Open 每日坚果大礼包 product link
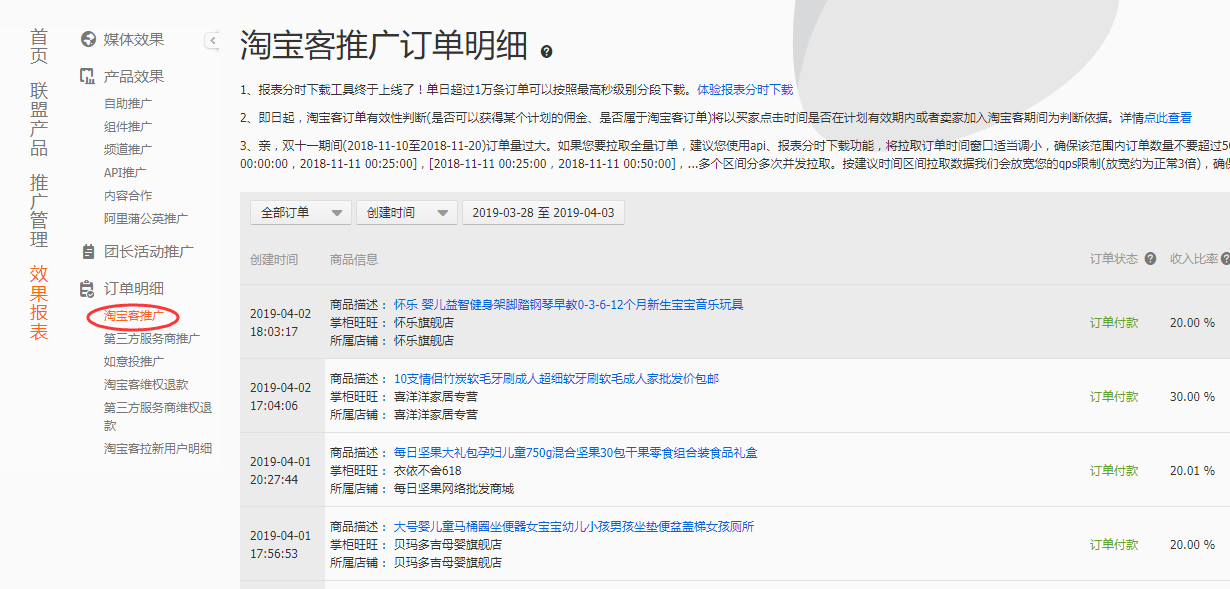Viewport: 1230px width, 589px height. click(576, 452)
